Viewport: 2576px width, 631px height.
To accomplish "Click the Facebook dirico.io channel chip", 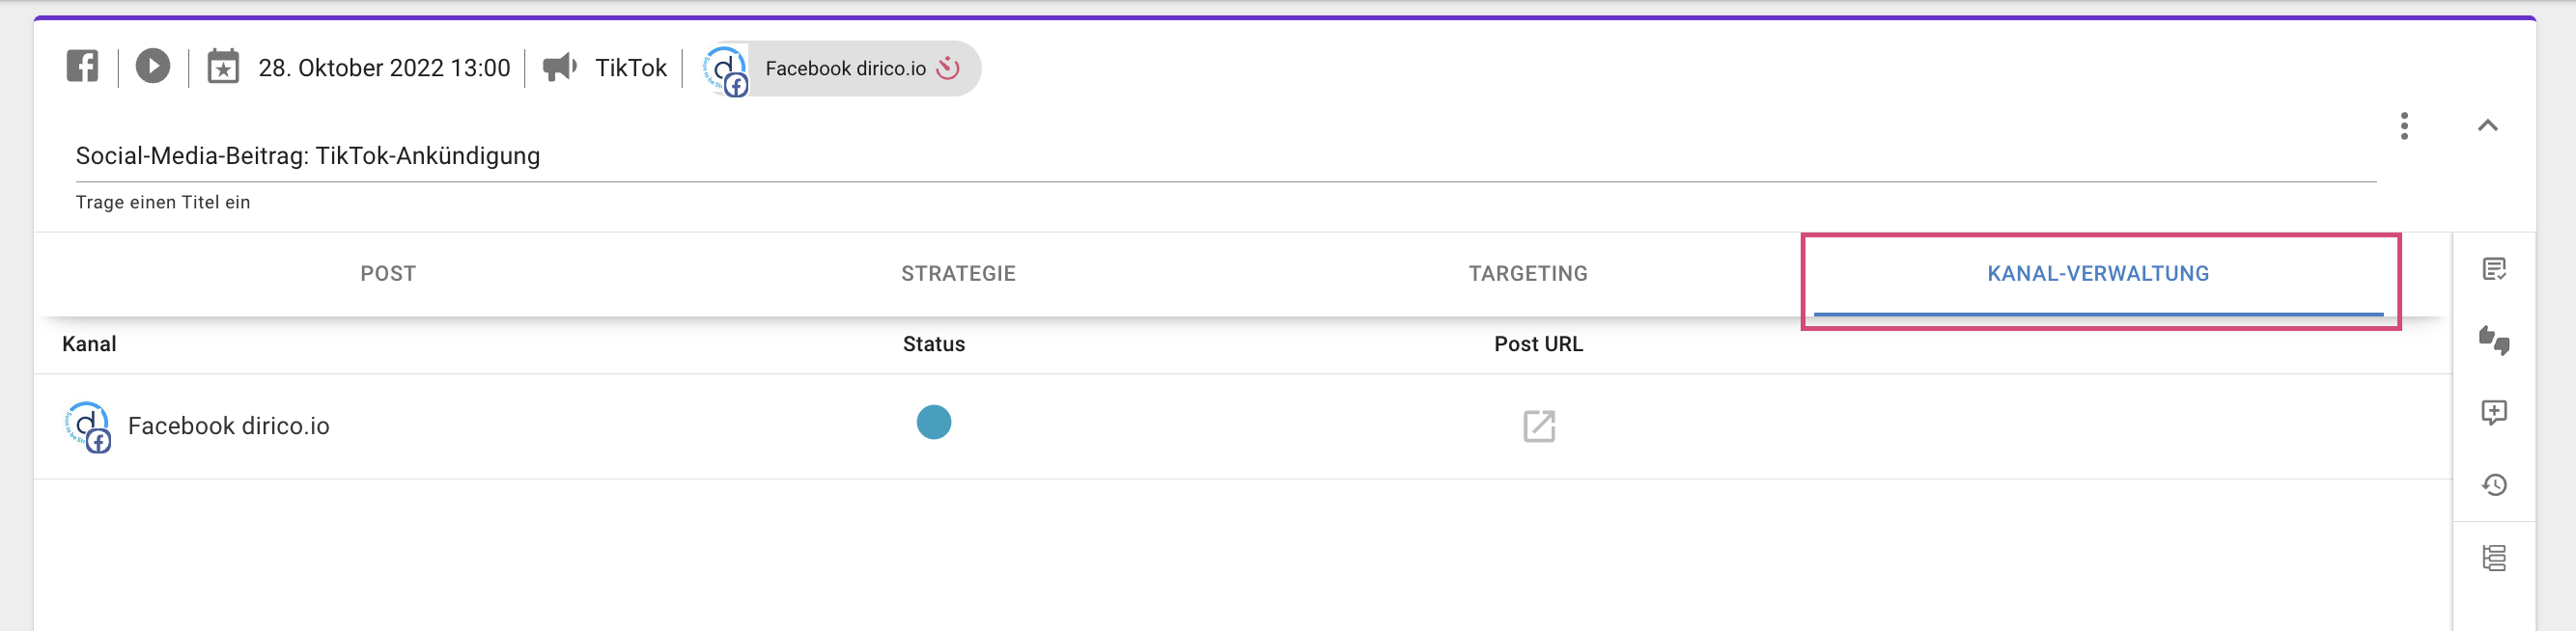I will click(841, 68).
